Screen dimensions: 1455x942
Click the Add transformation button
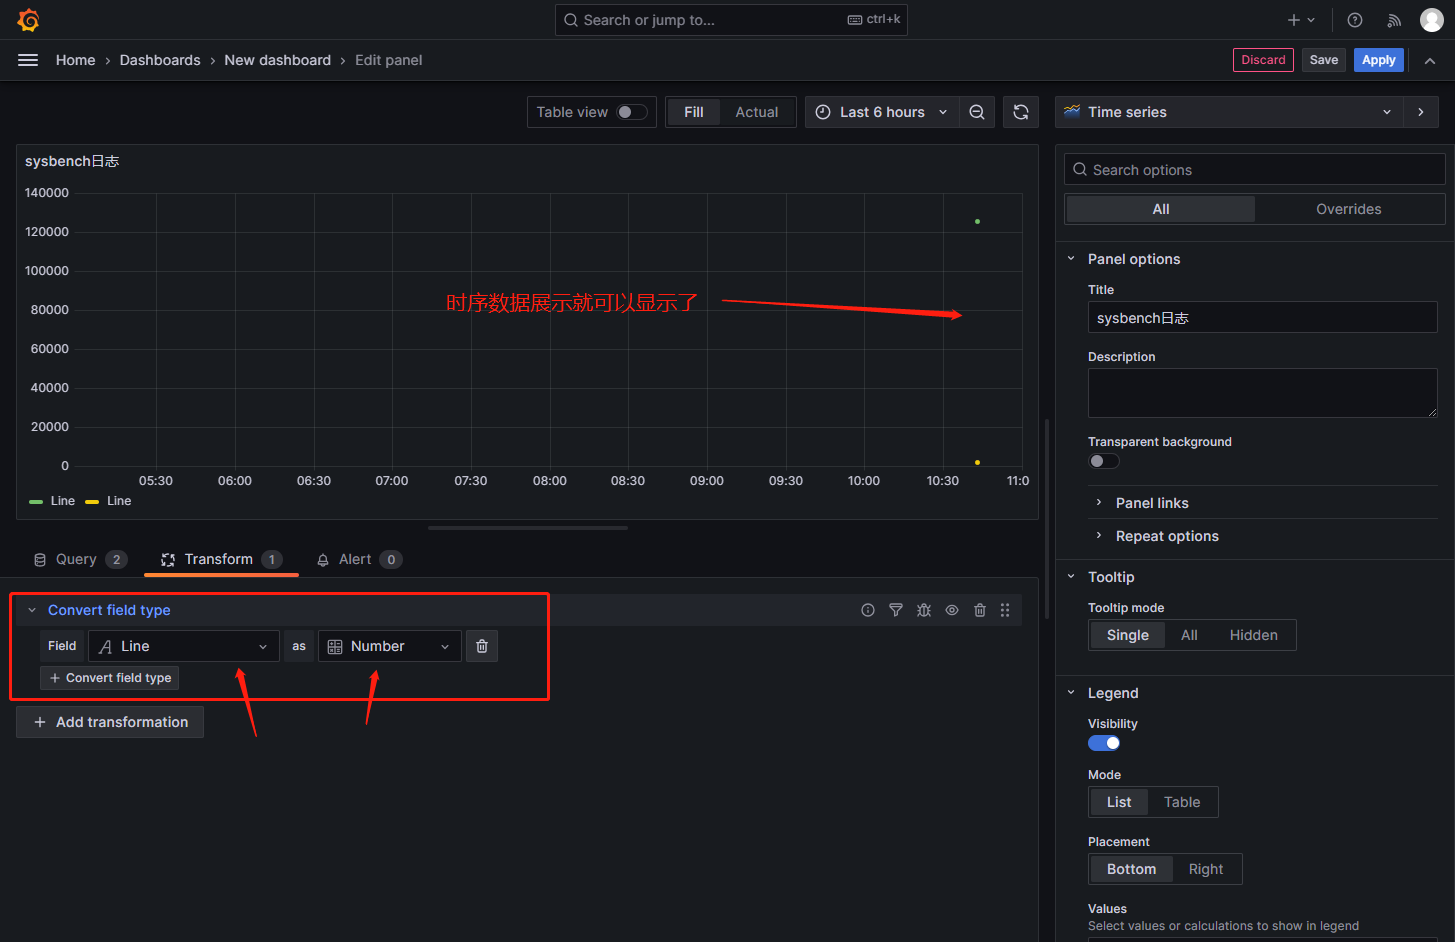pos(110,722)
